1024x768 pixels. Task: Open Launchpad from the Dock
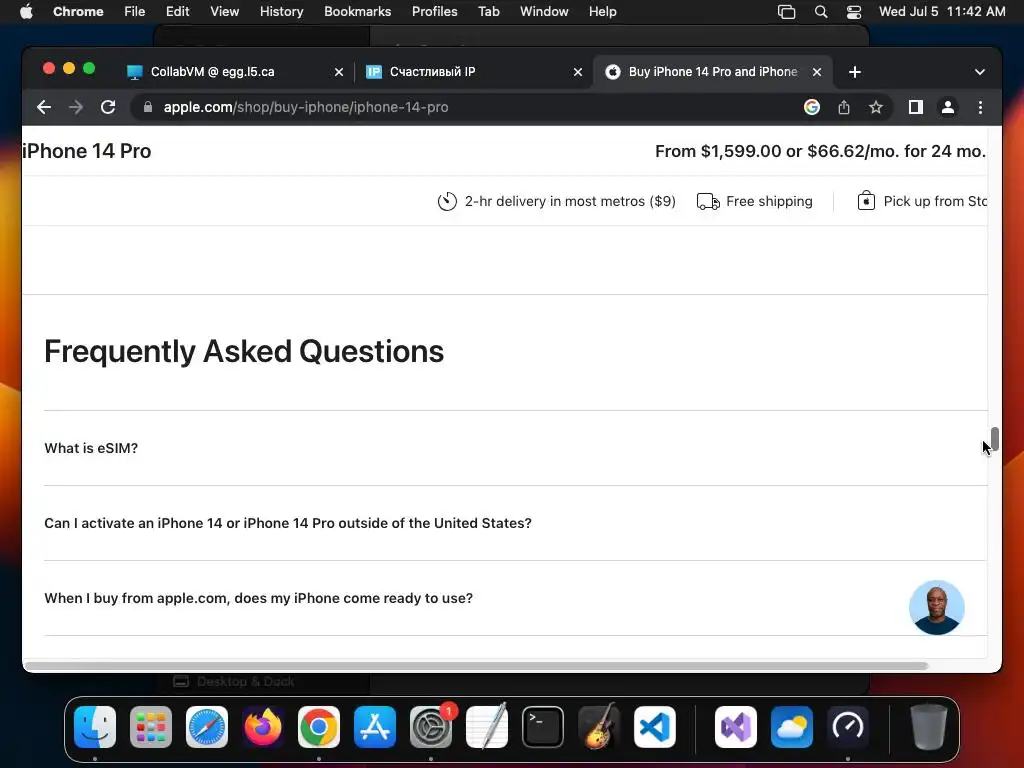pyautogui.click(x=151, y=727)
